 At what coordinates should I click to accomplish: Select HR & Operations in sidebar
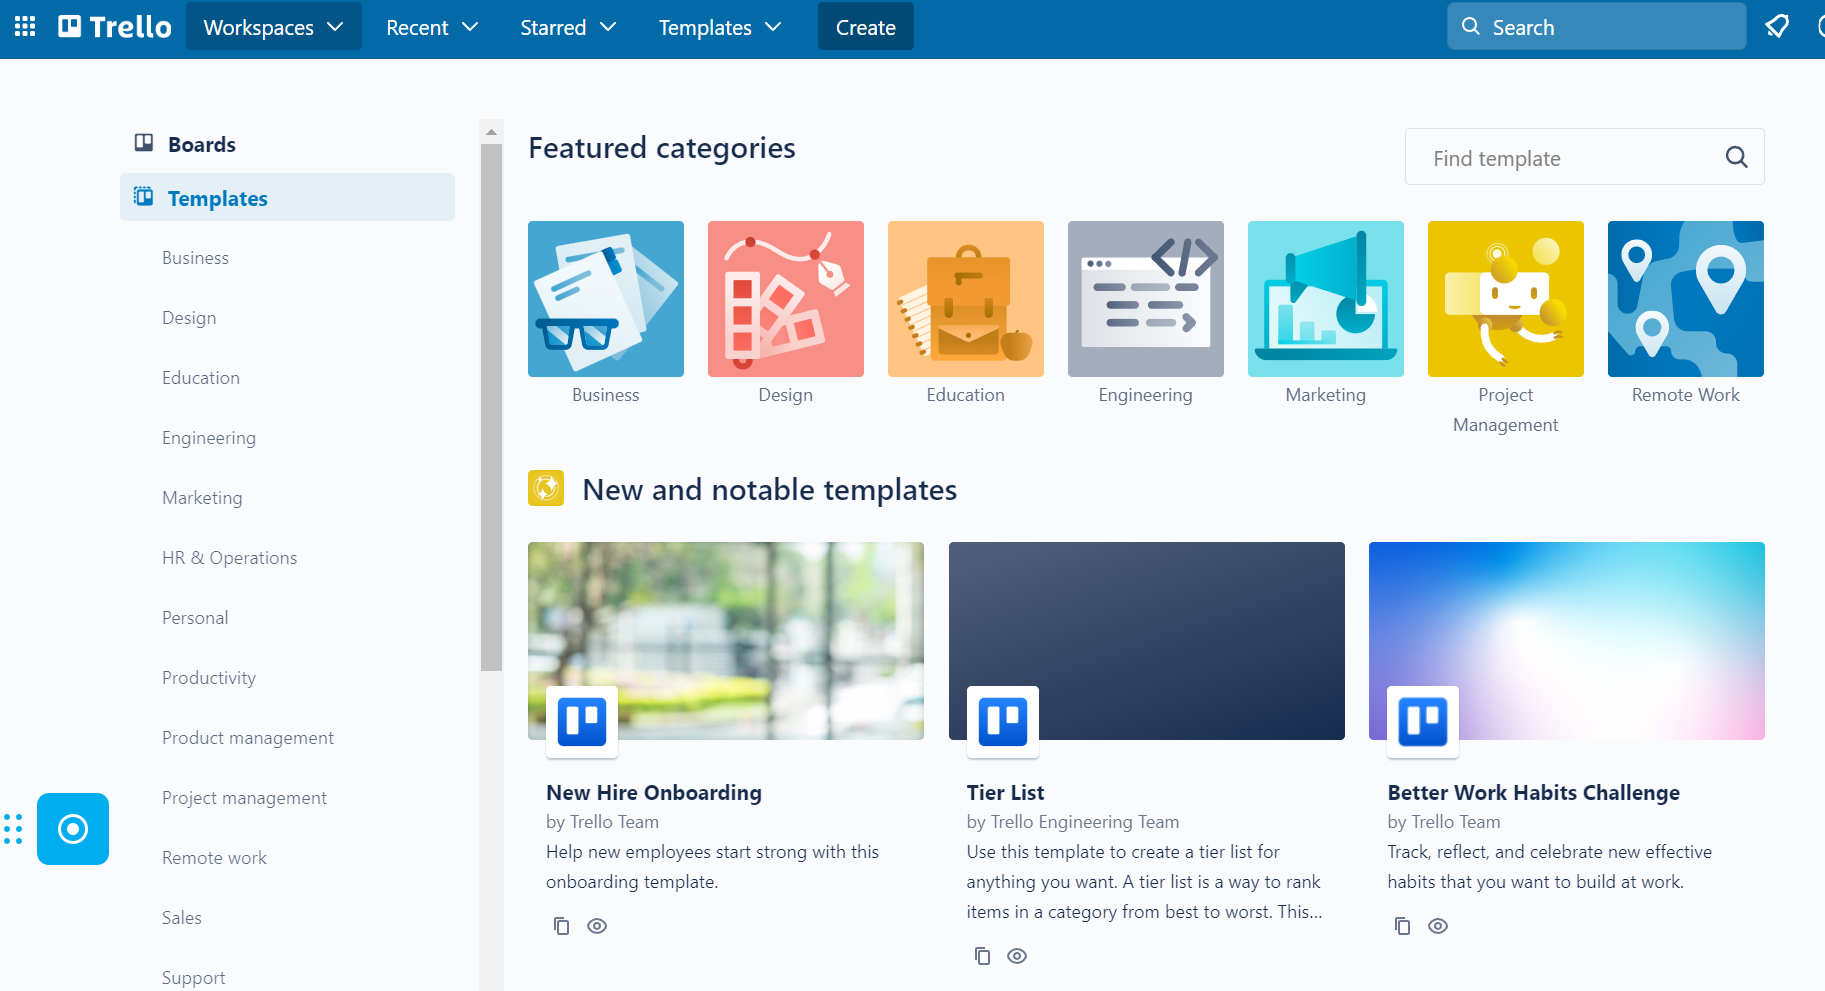[x=230, y=557]
